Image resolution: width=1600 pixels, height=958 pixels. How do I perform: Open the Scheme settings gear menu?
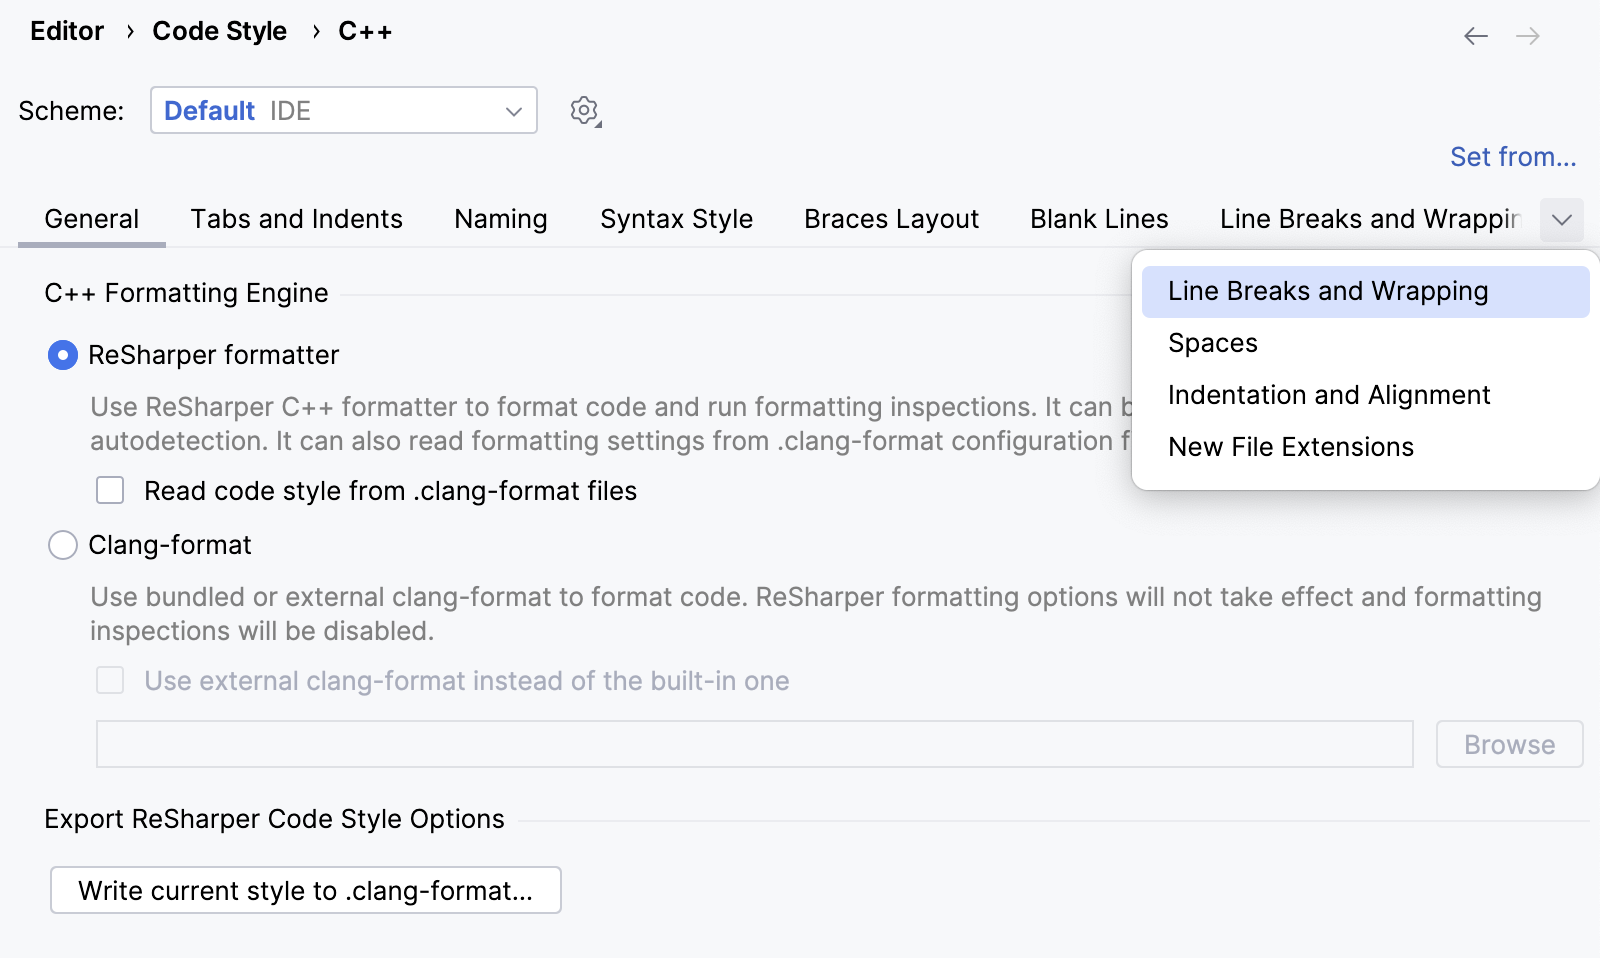pyautogui.click(x=585, y=110)
